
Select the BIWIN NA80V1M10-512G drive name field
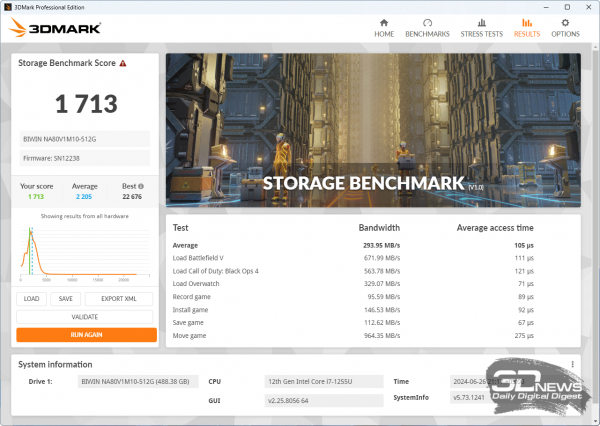85,139
